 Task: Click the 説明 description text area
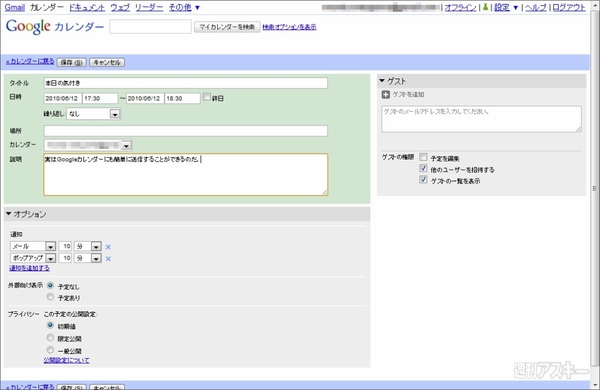pos(186,175)
